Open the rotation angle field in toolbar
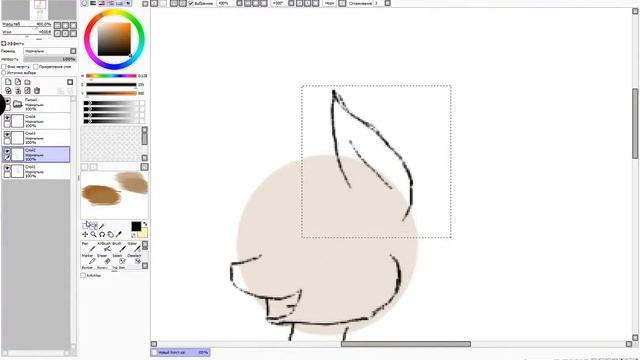 click(x=279, y=3)
